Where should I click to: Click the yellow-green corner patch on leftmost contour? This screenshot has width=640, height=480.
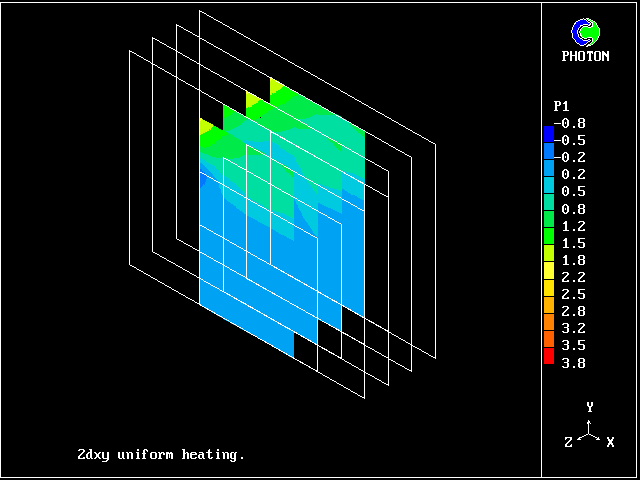click(208, 127)
